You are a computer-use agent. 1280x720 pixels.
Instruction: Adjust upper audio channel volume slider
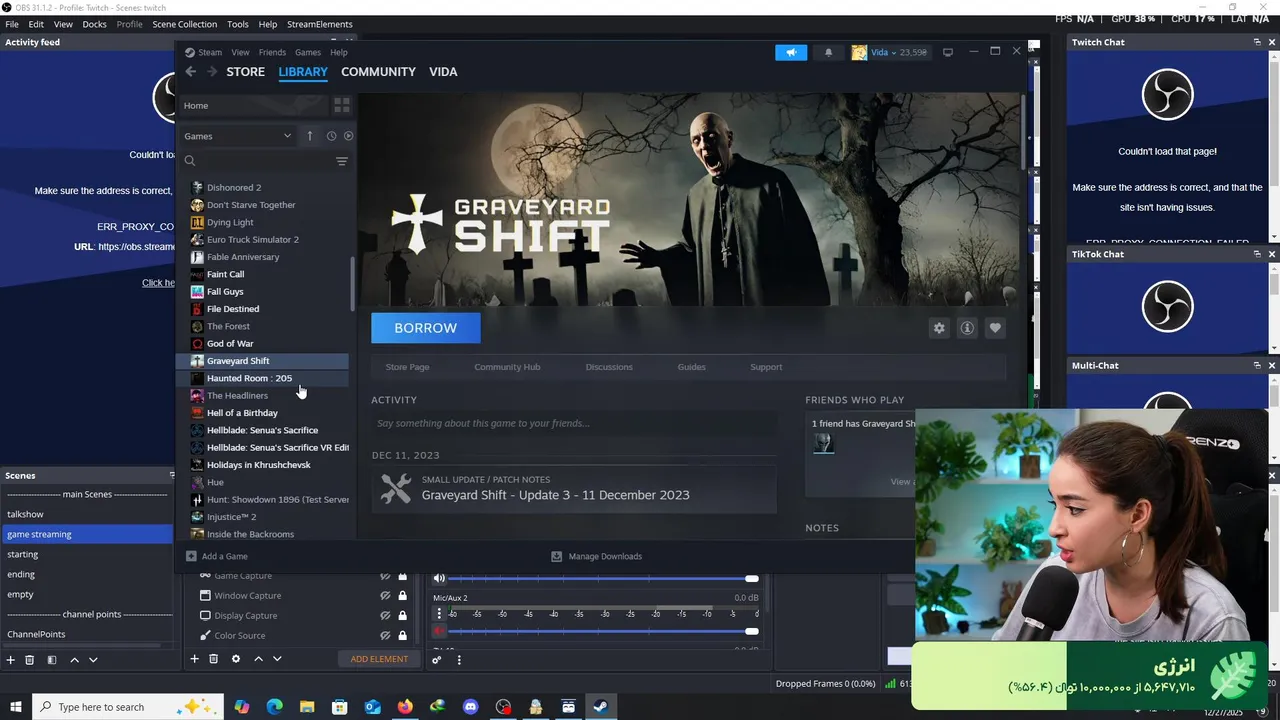pyautogui.click(x=603, y=578)
